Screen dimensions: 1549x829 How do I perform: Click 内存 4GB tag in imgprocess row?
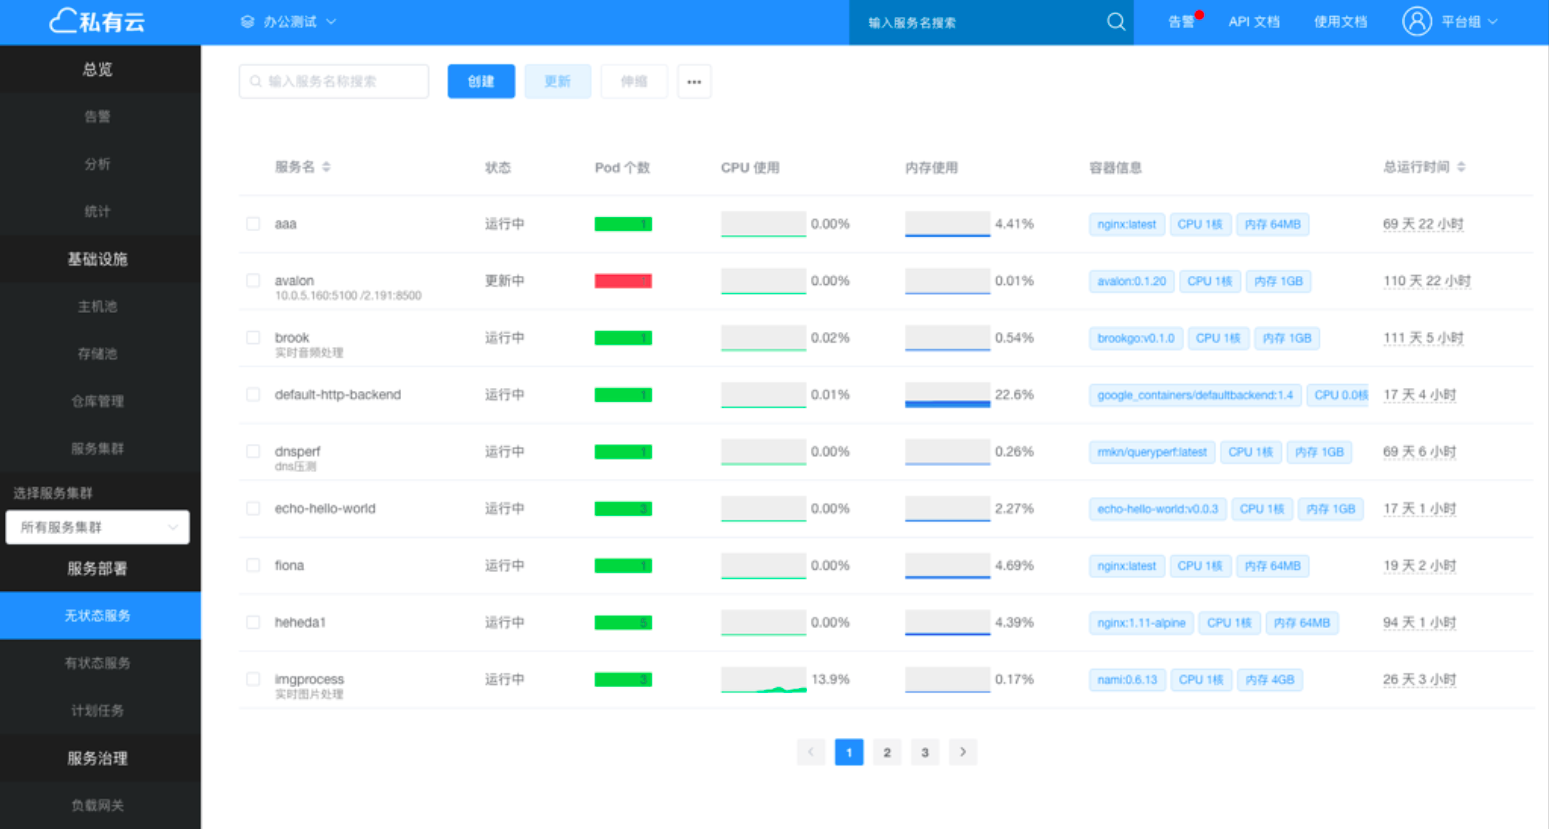coord(1269,680)
